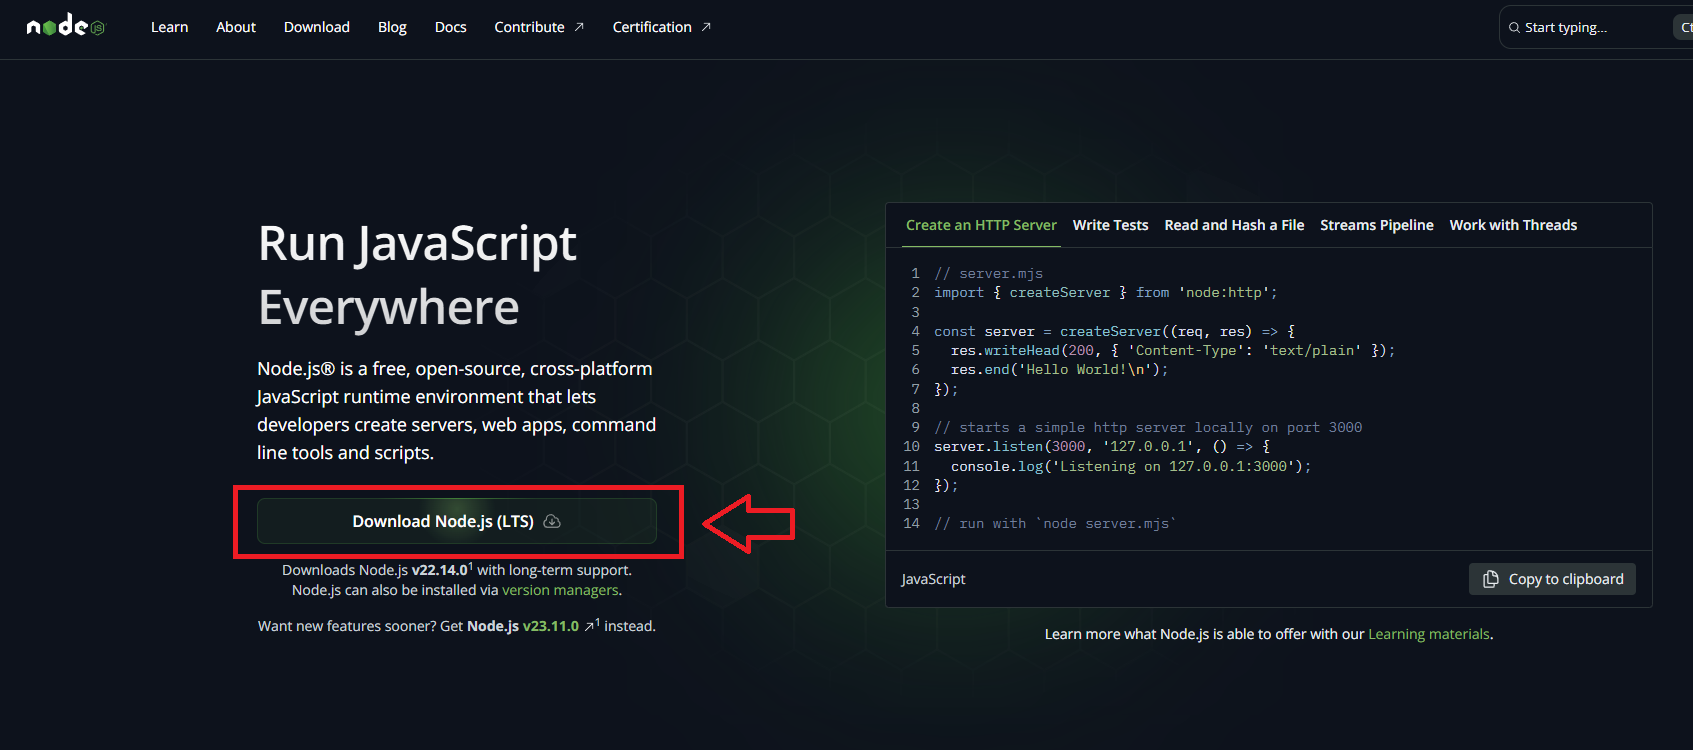Click the heading 'Run JavaScript Everywhere'
Viewport: 1693px width, 750px height.
[x=417, y=275]
